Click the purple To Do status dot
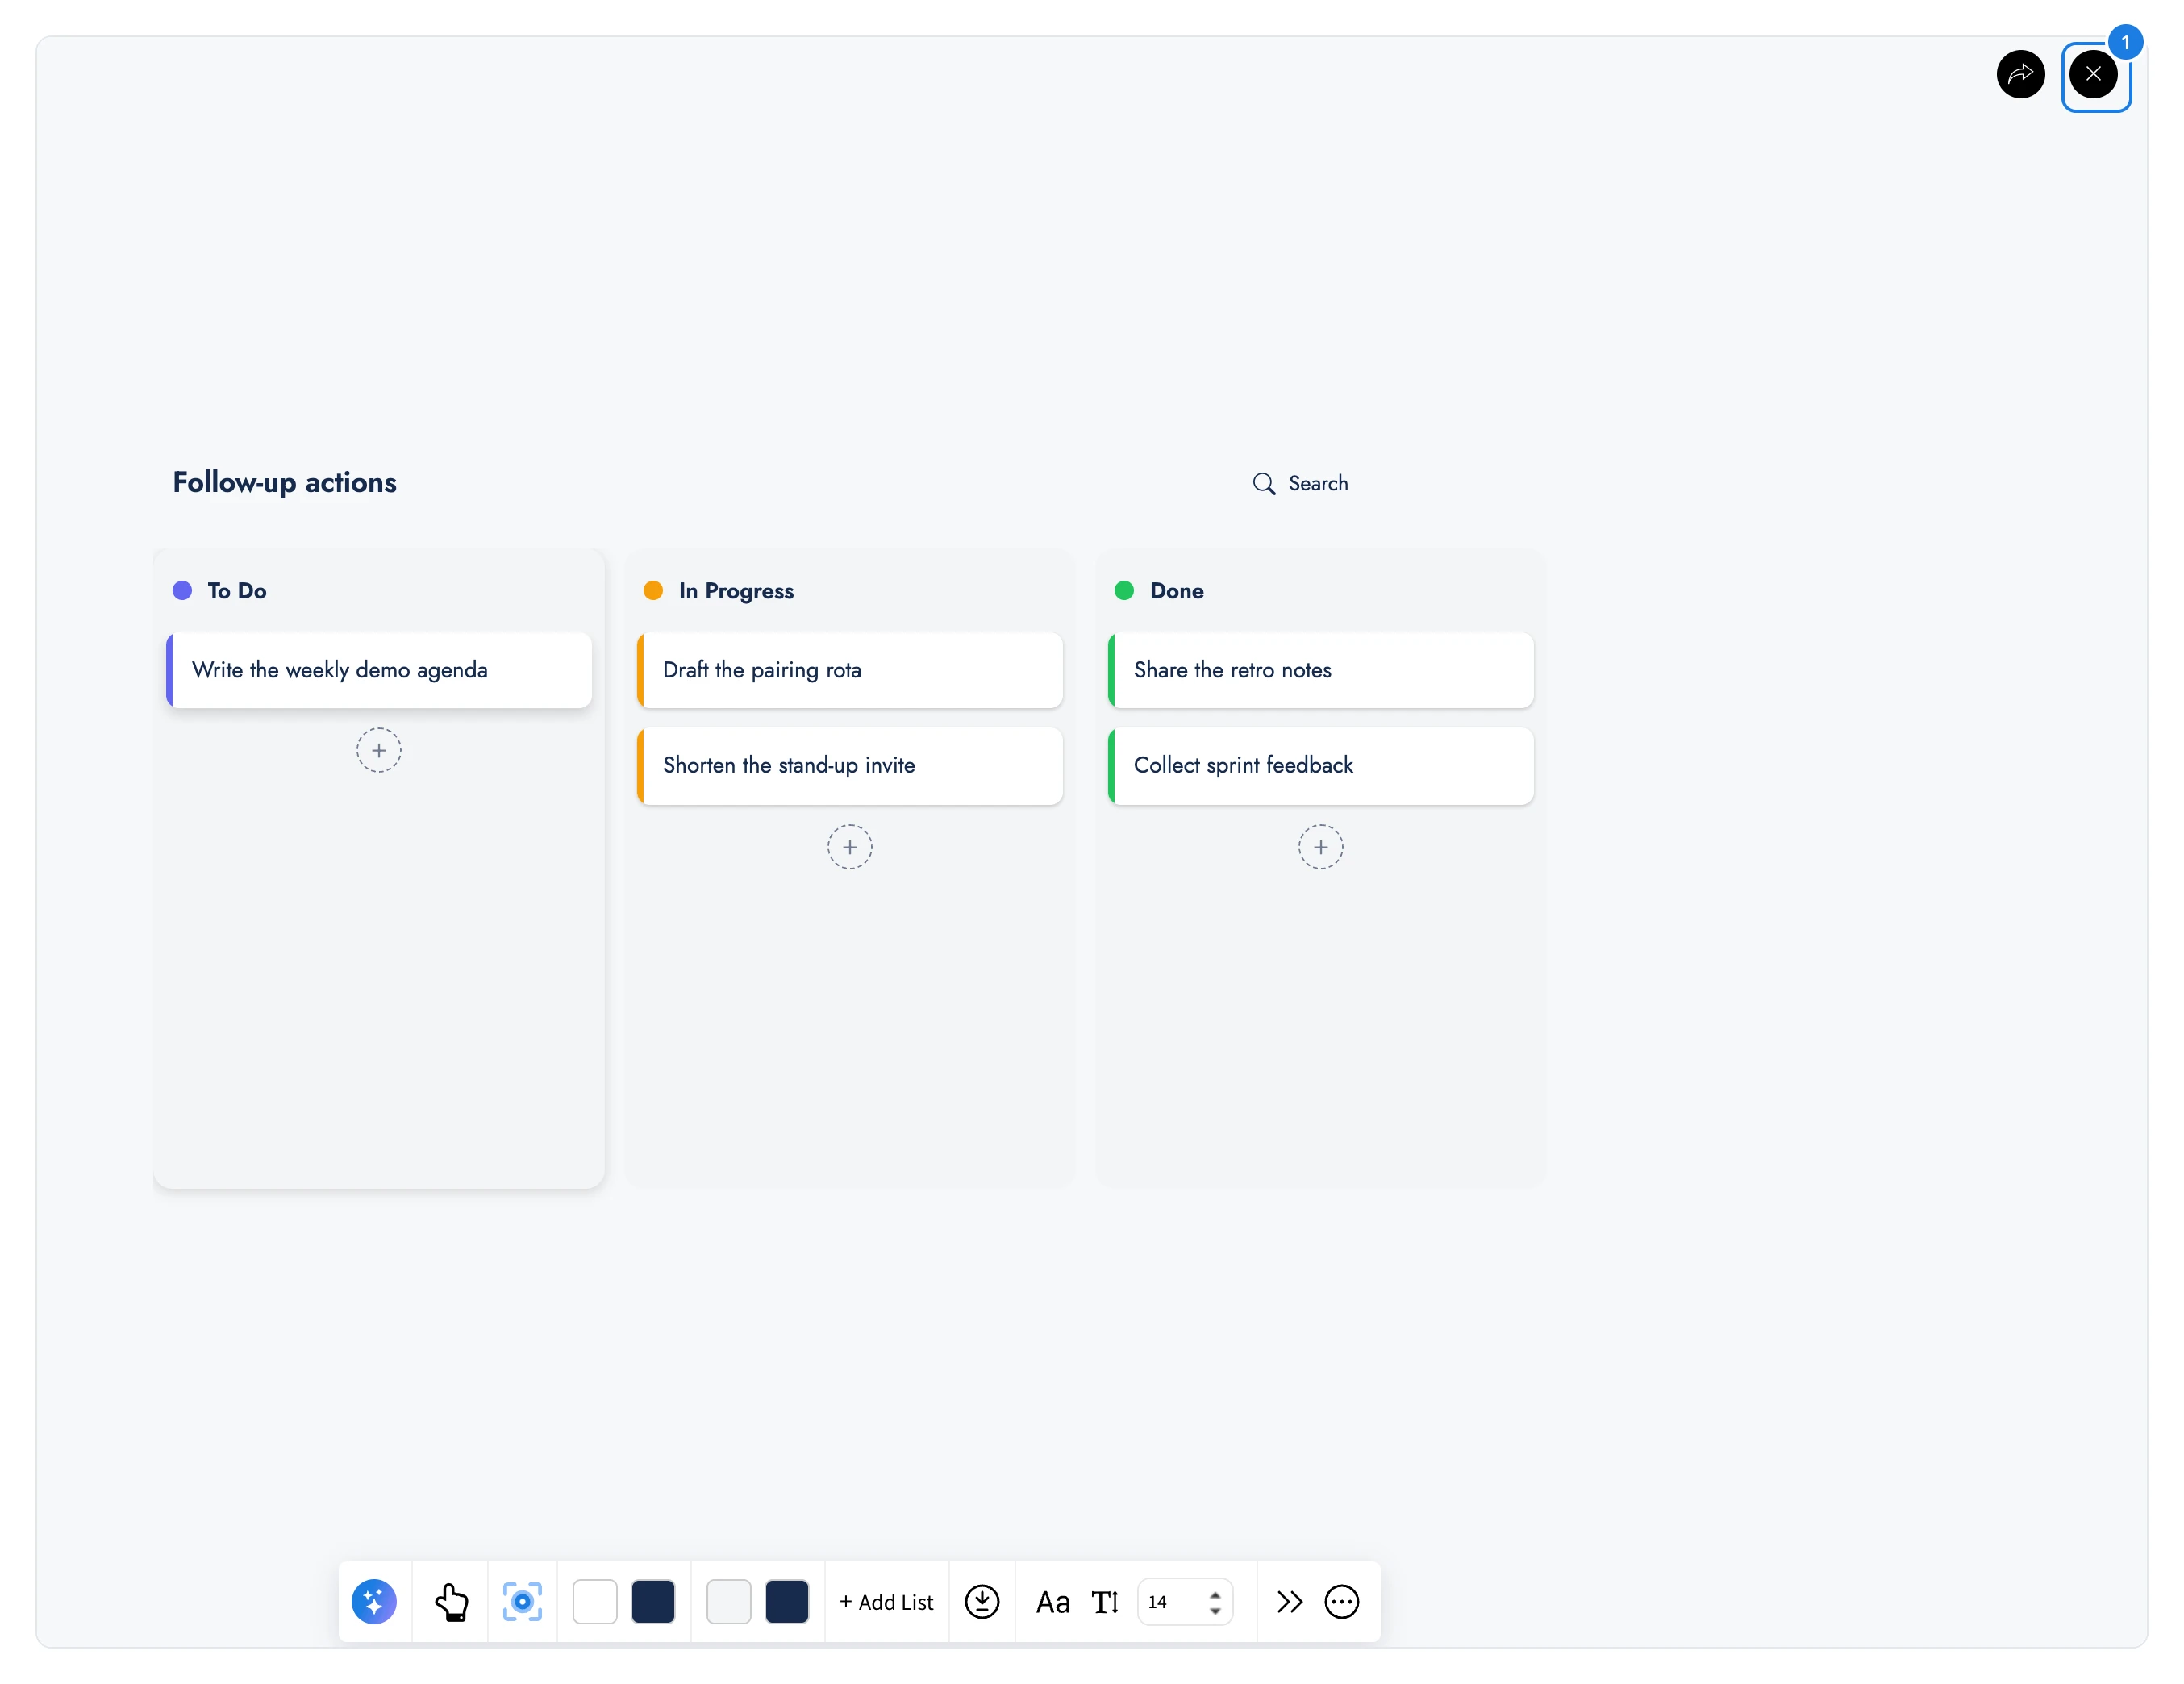Viewport: 2184px width, 1684px height. click(x=182, y=591)
